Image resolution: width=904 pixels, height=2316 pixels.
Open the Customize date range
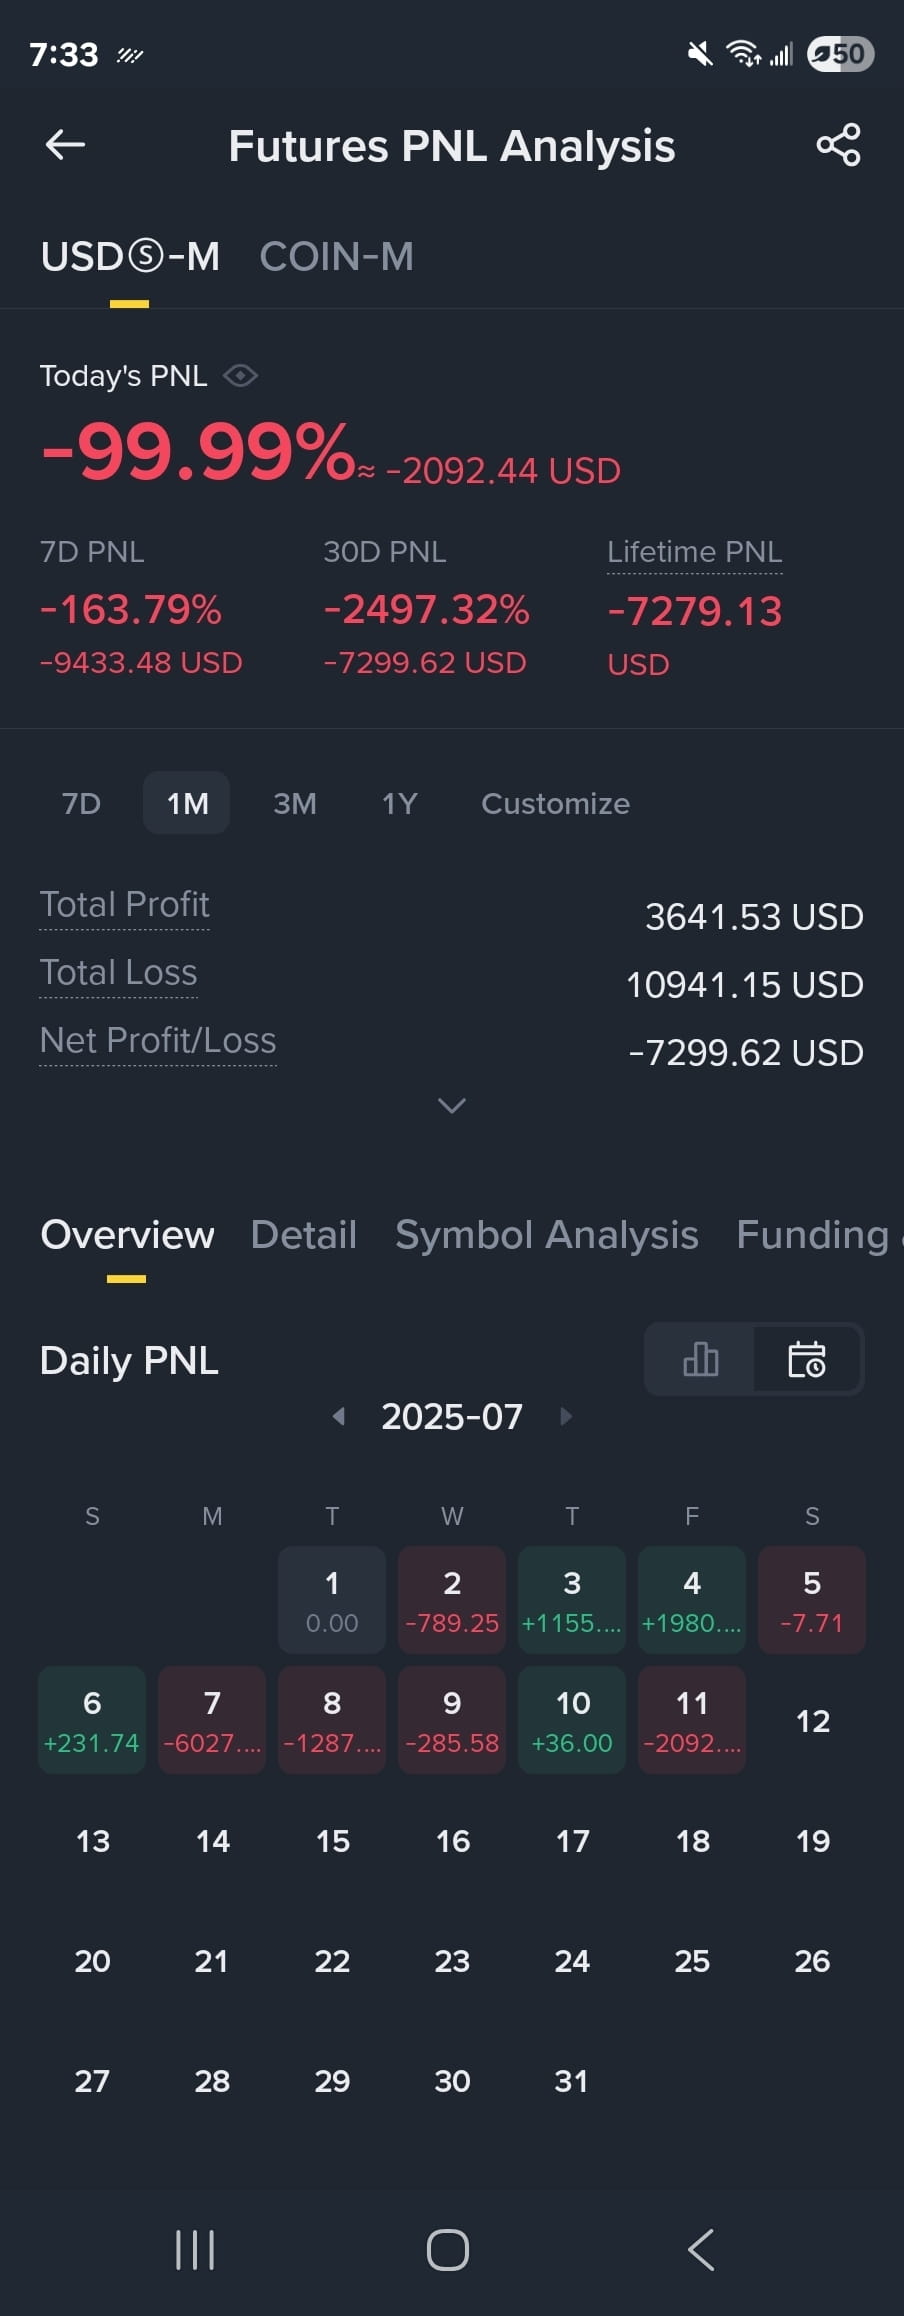(x=556, y=803)
